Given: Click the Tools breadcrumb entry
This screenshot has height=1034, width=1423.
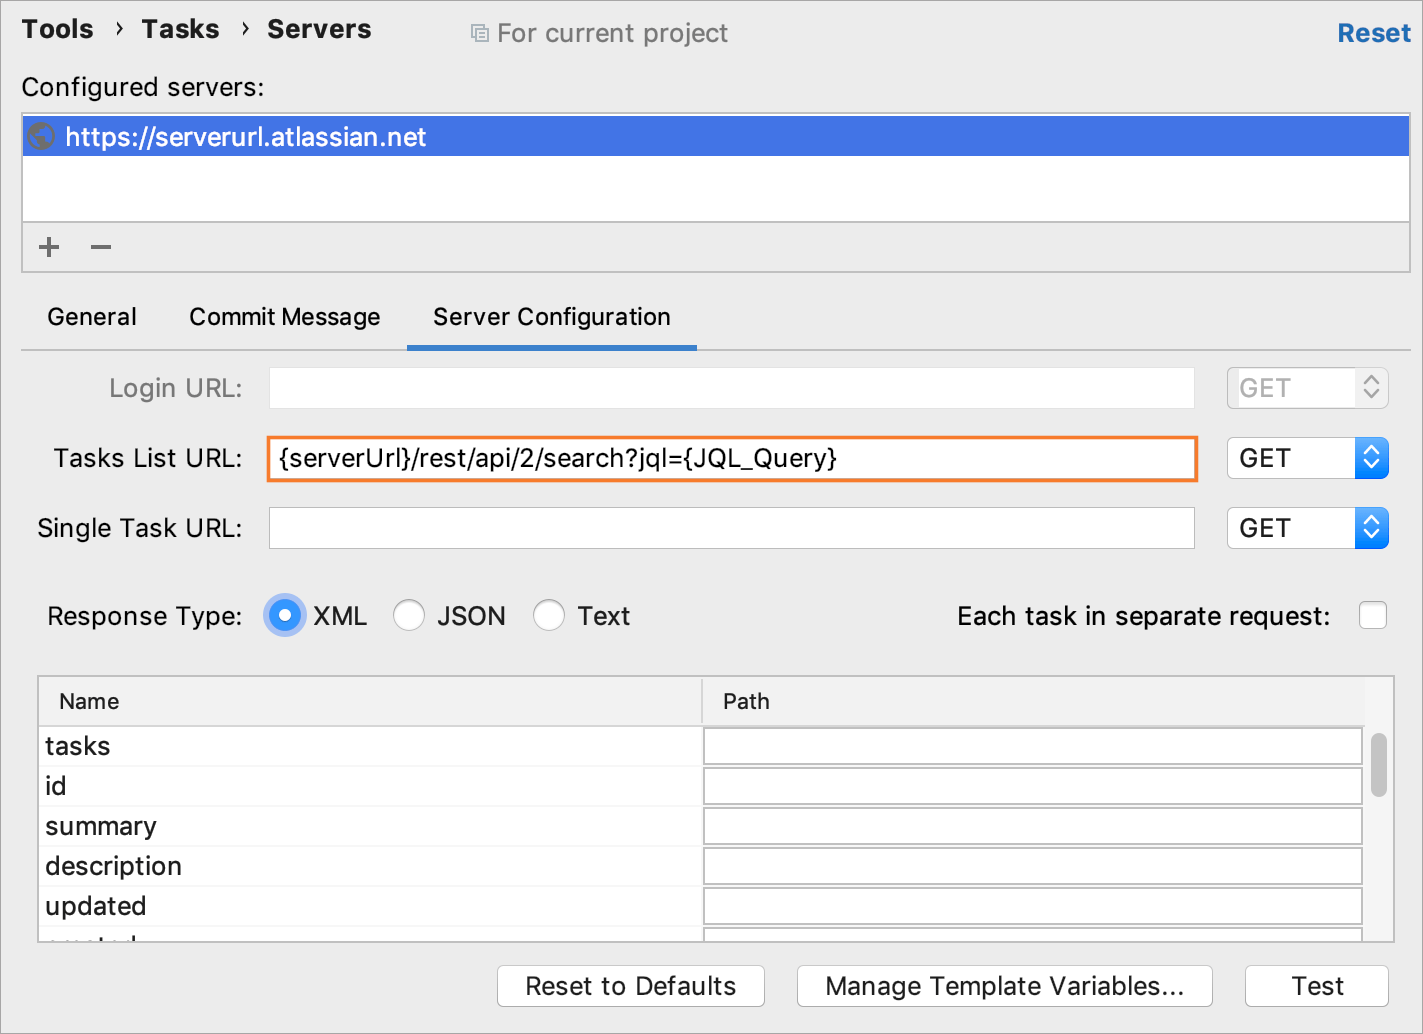Looking at the screenshot, I should [56, 29].
